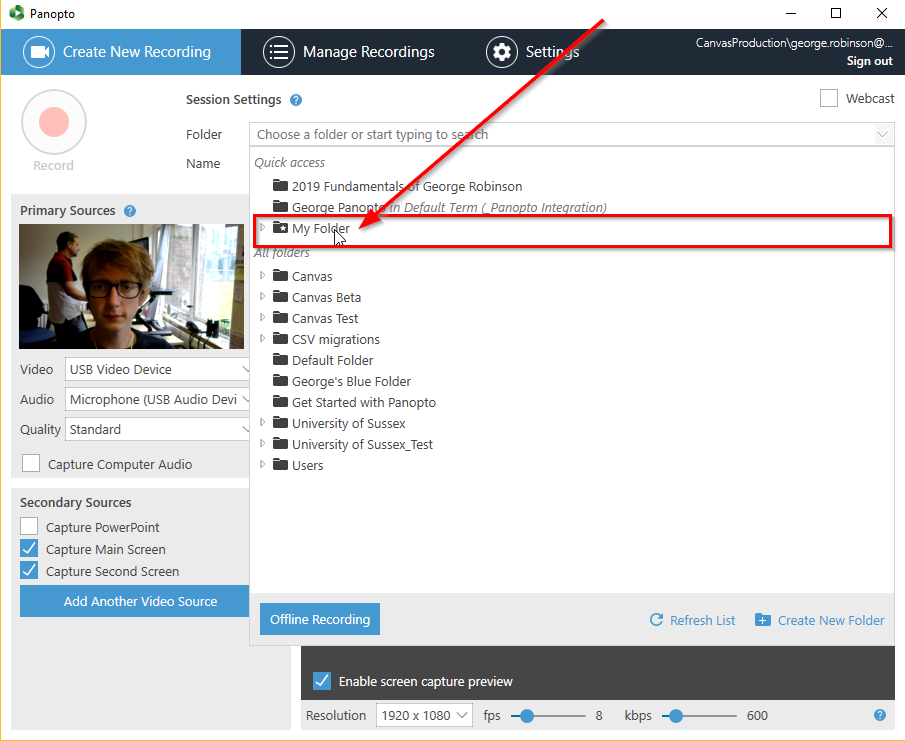
Task: Select the Canvas folder name
Action: (312, 276)
